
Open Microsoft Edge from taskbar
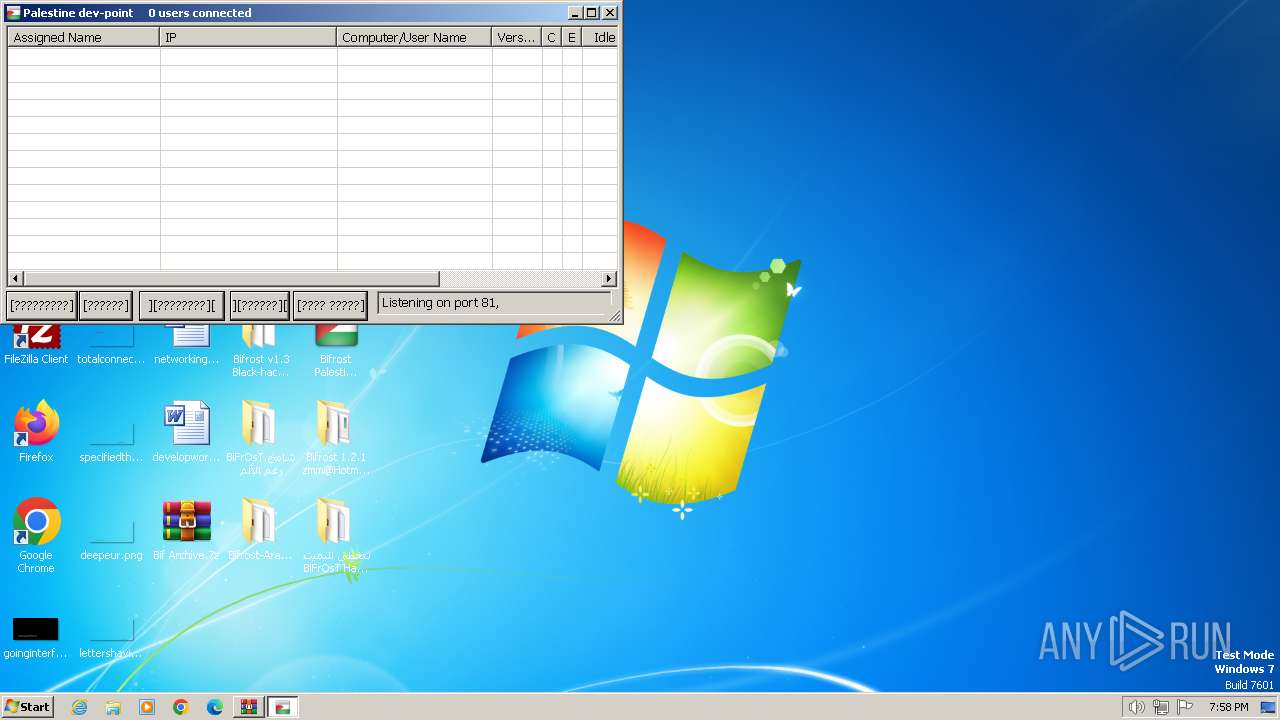pyautogui.click(x=215, y=707)
